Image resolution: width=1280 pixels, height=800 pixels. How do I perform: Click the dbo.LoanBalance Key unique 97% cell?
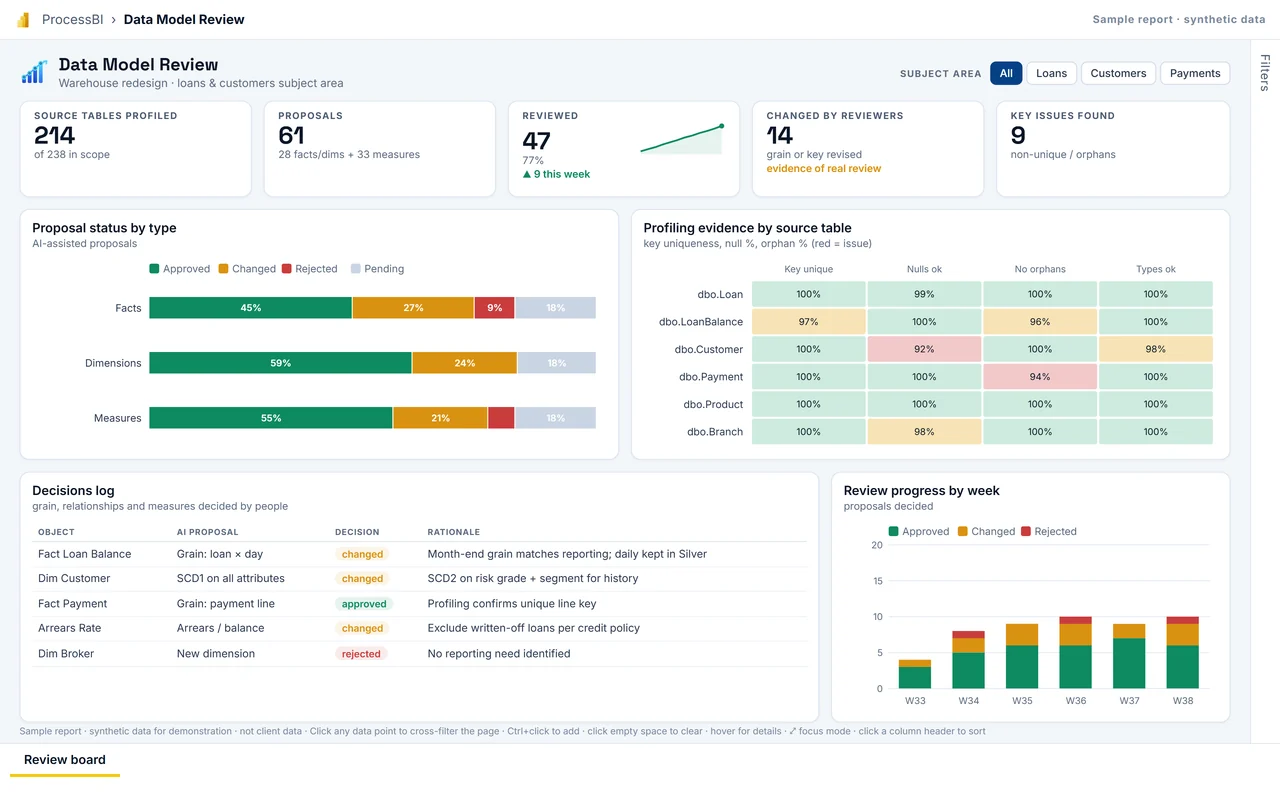(x=808, y=322)
